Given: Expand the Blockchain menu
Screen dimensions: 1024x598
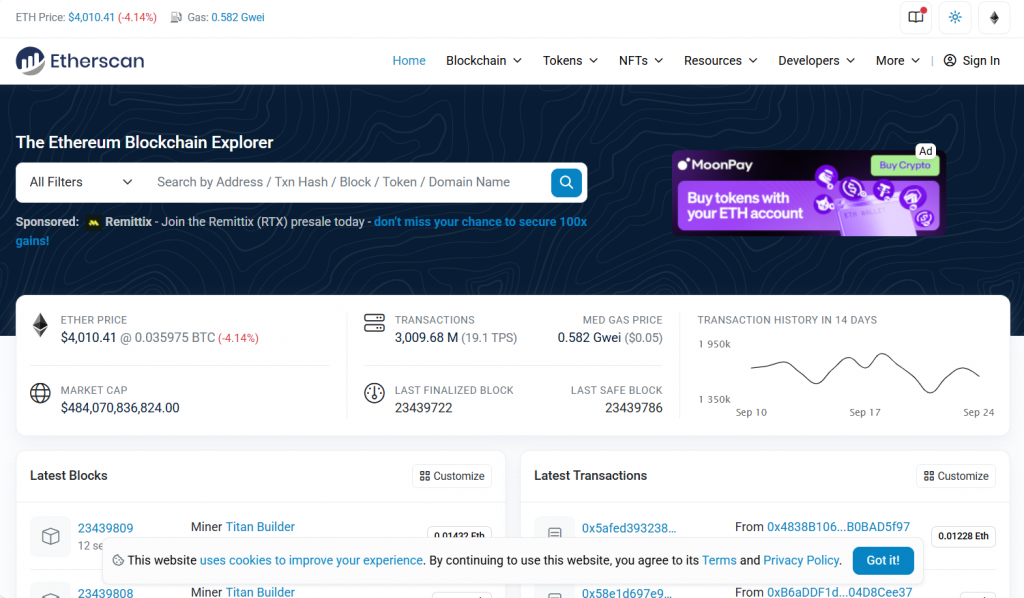Looking at the screenshot, I should pyautogui.click(x=484, y=61).
